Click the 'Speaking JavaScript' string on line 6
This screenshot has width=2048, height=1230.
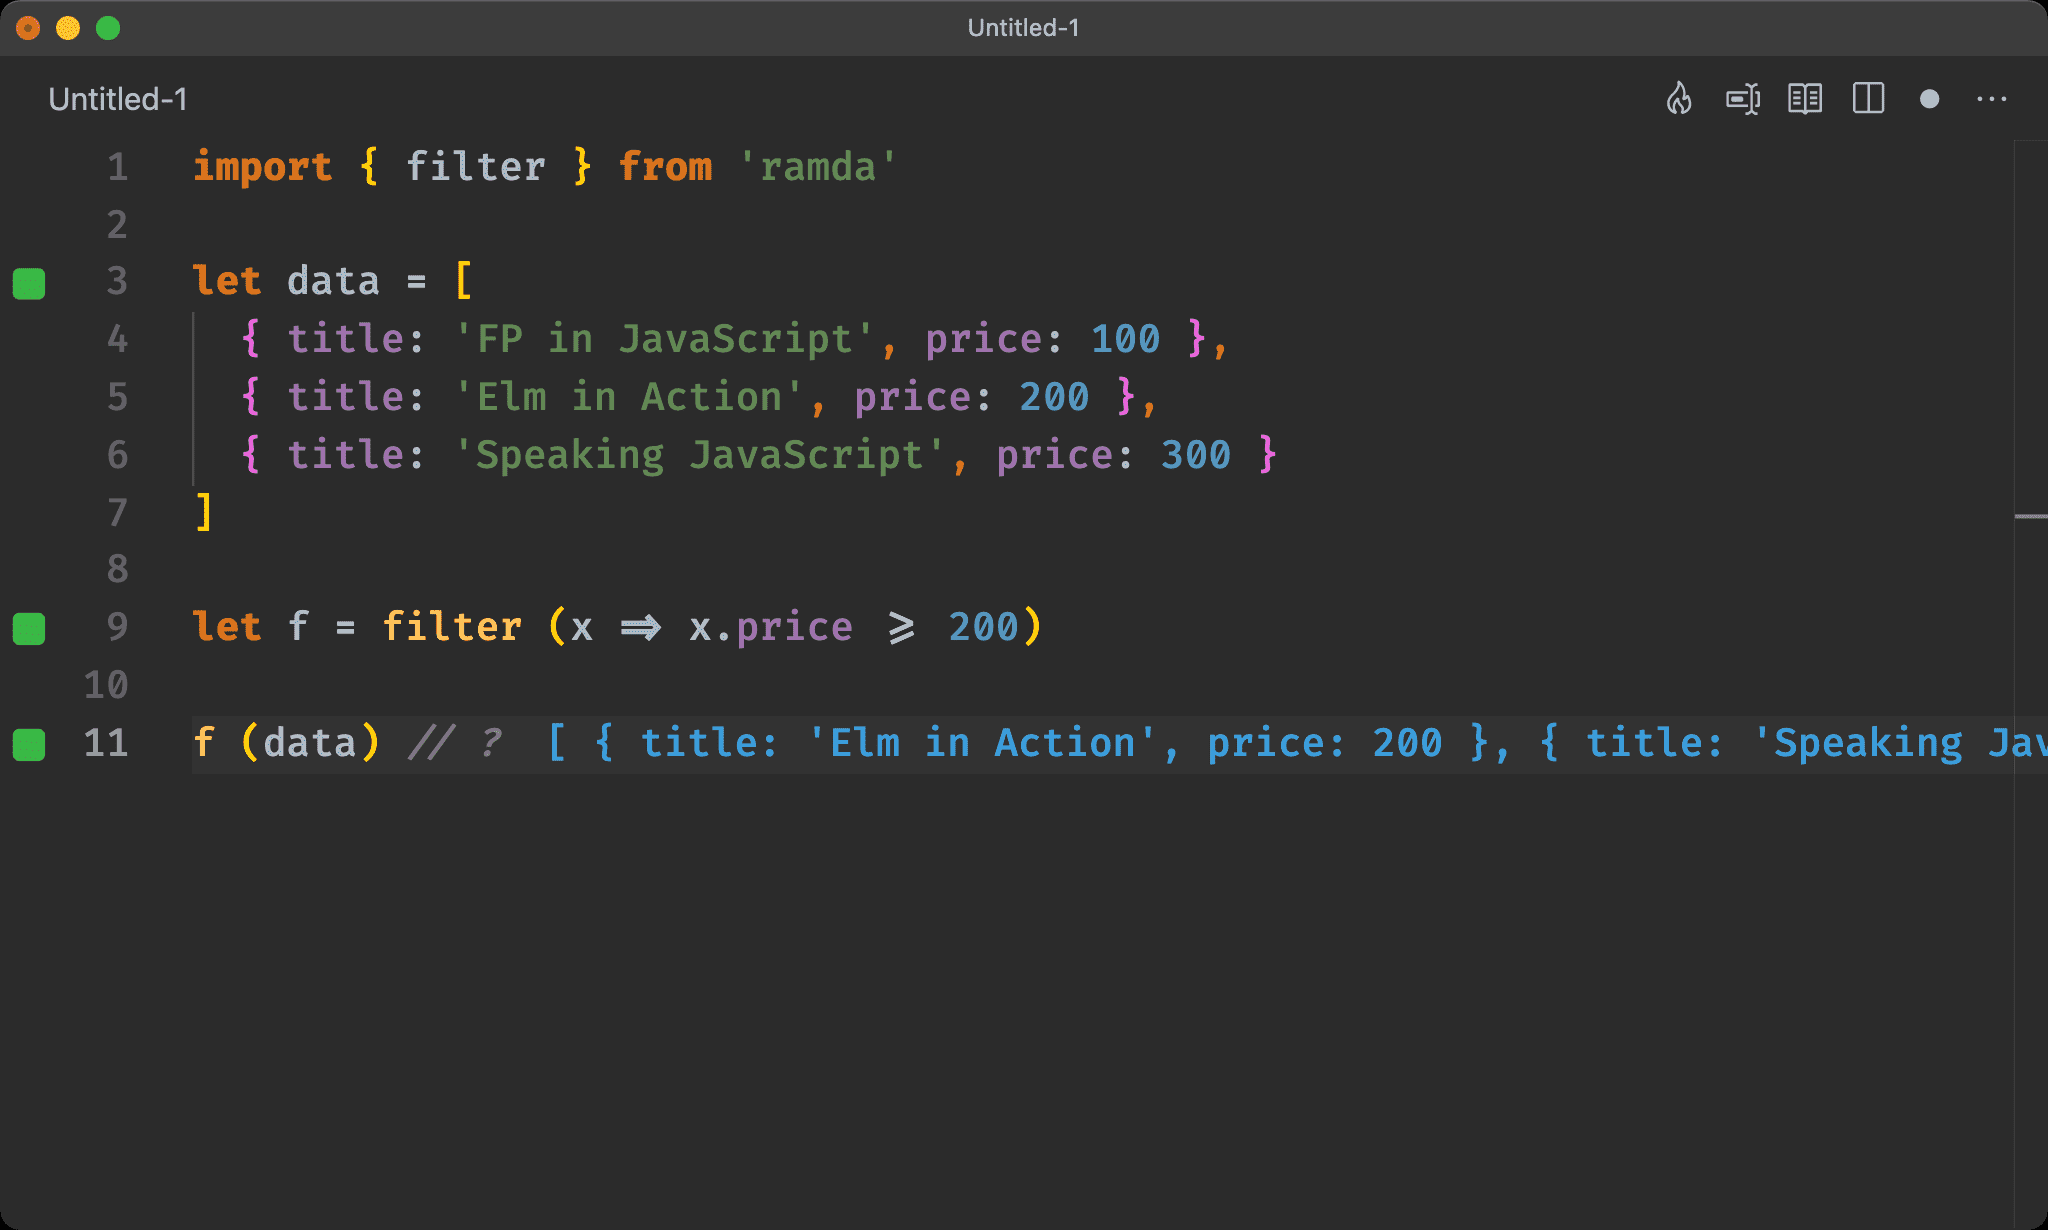[699, 456]
